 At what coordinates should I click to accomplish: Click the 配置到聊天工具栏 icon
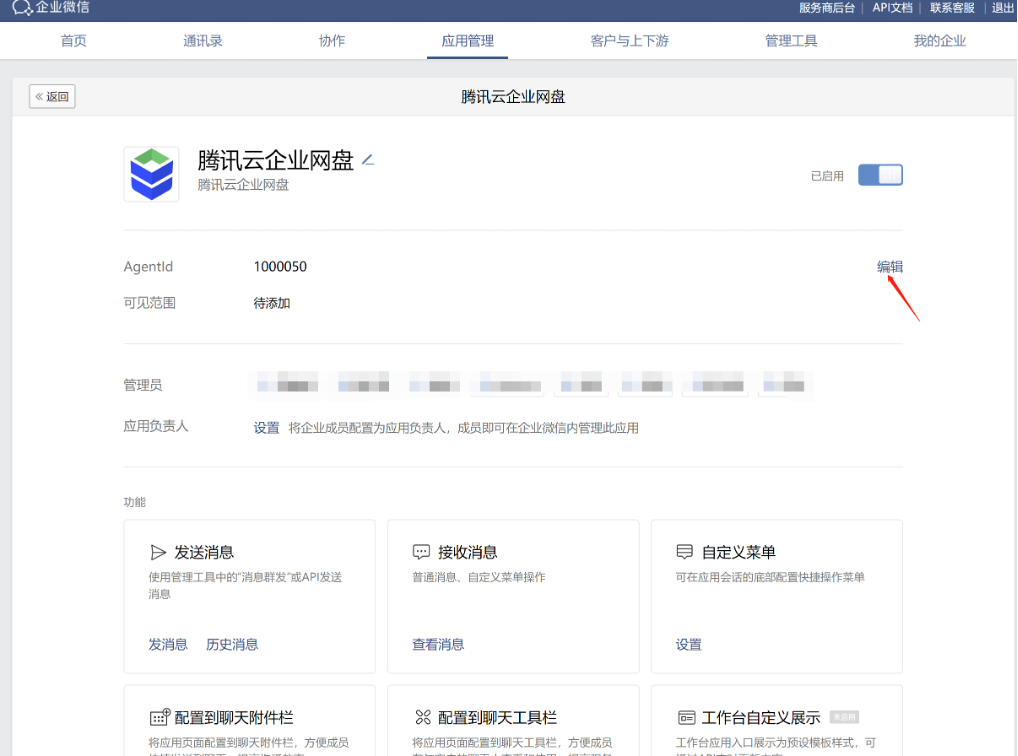pyautogui.click(x=423, y=717)
